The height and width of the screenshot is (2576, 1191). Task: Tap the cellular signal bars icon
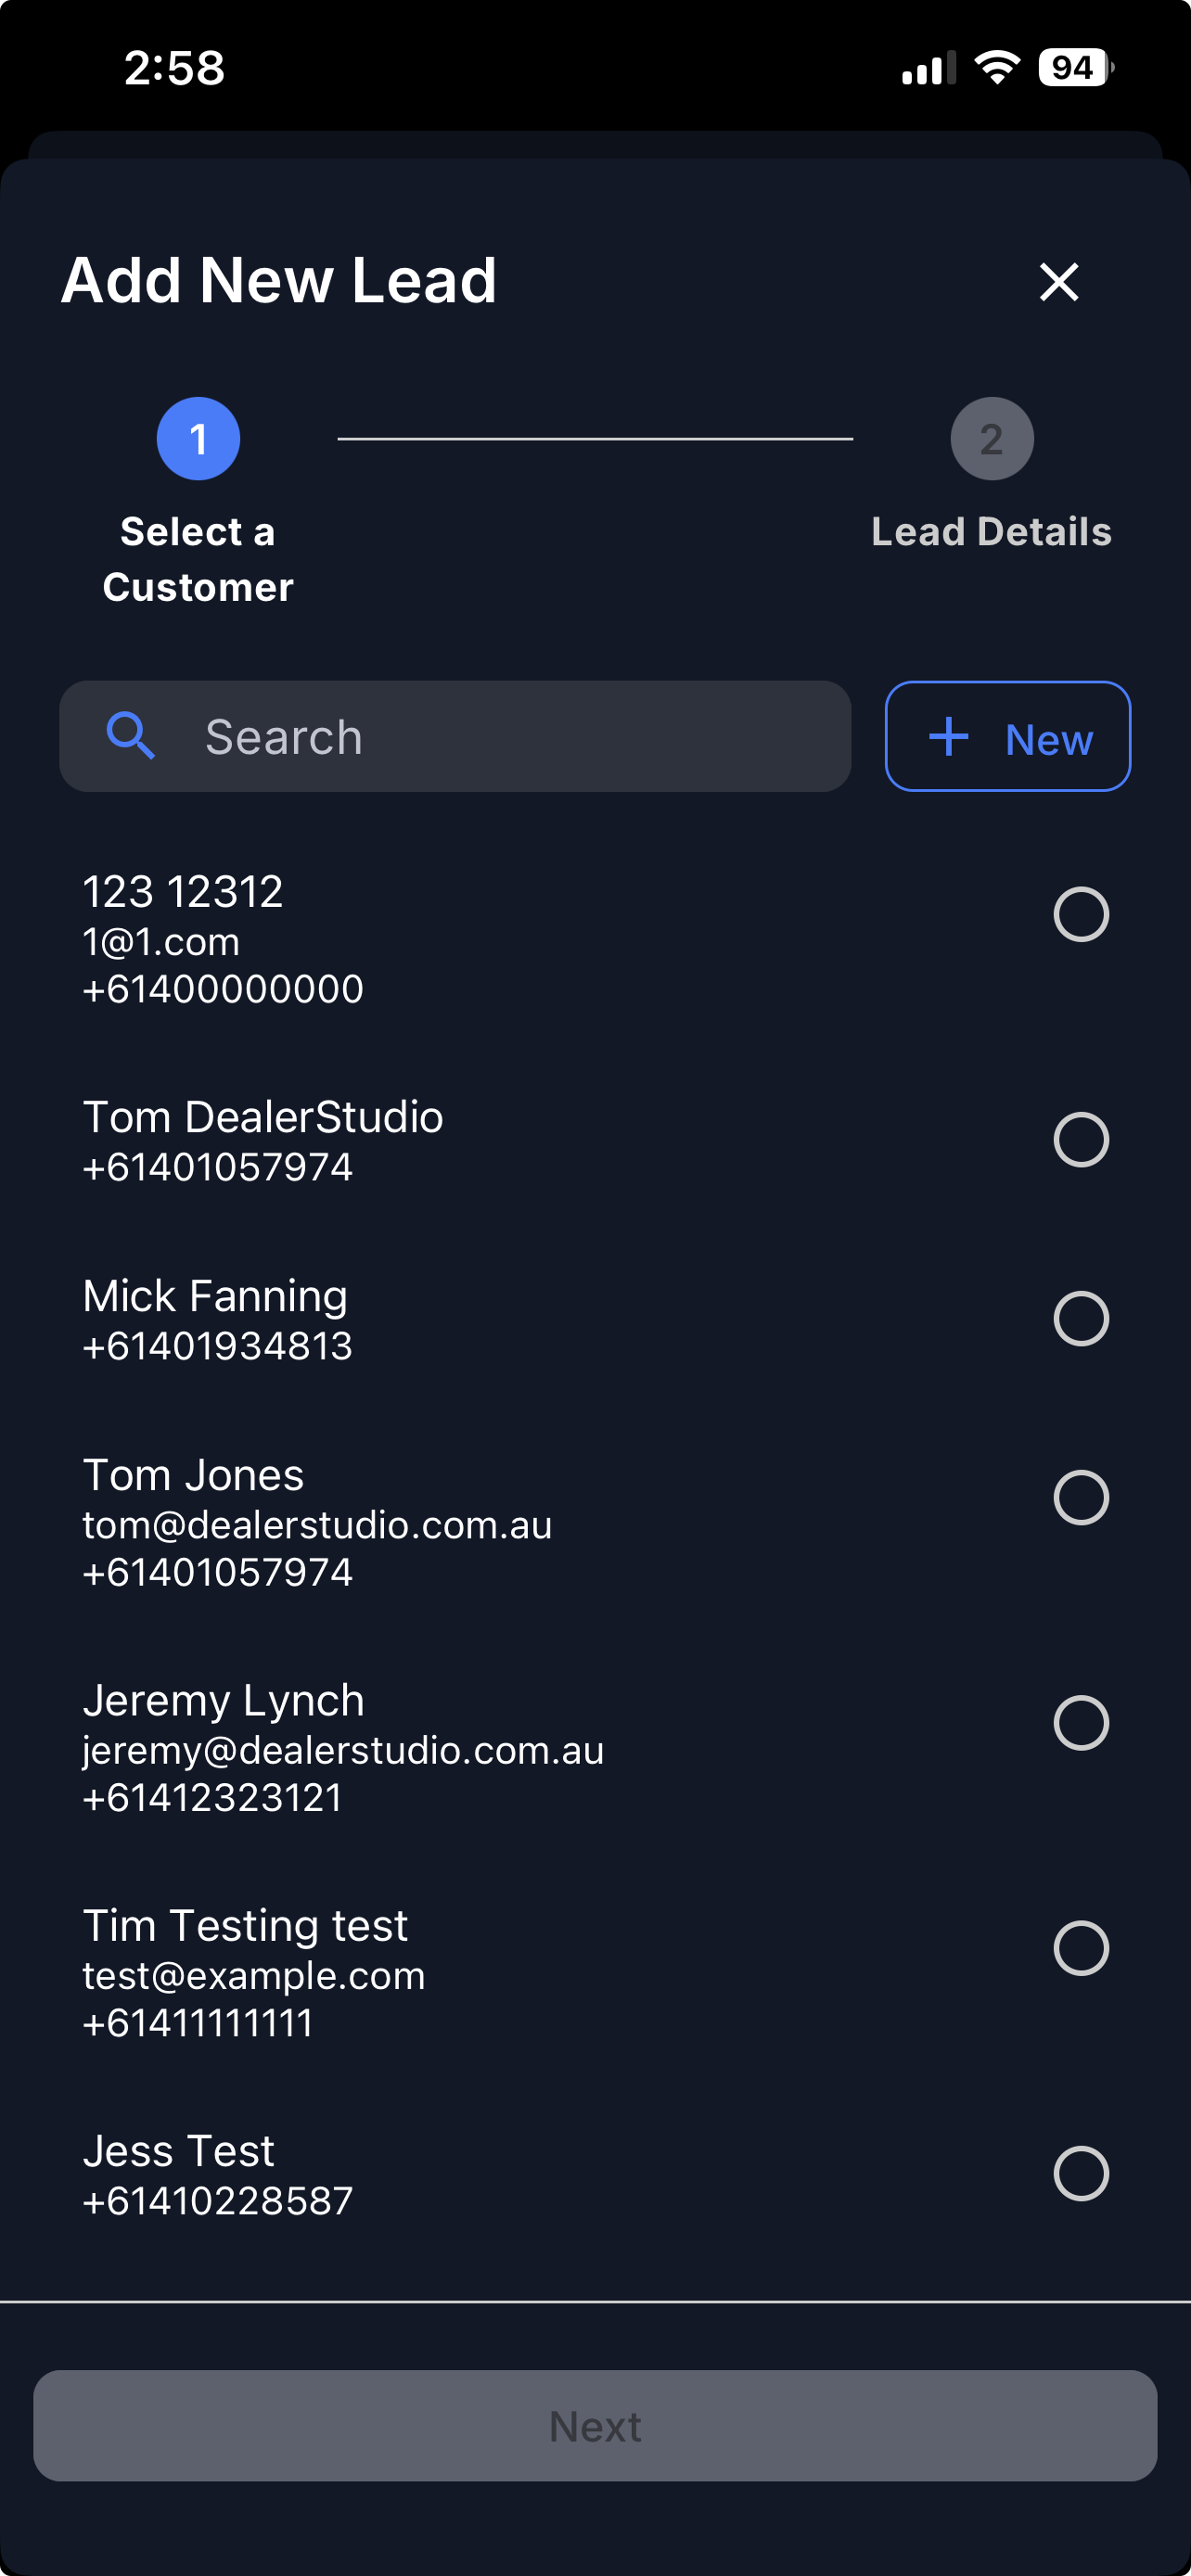click(928, 68)
